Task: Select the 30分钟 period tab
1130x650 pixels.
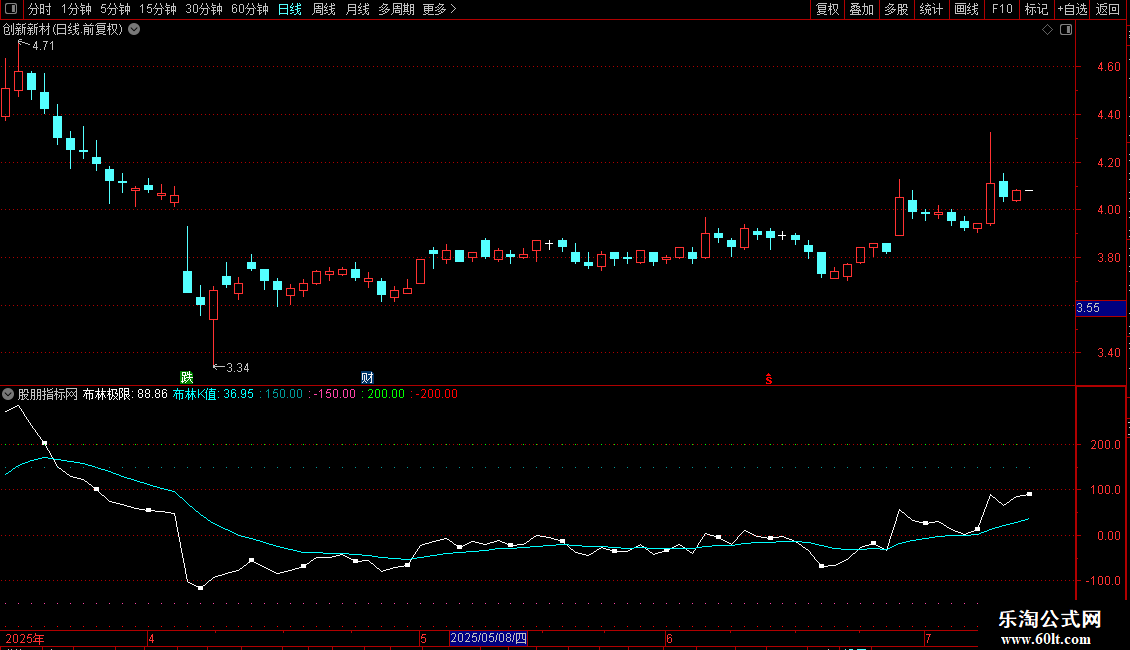Action: tap(203, 9)
